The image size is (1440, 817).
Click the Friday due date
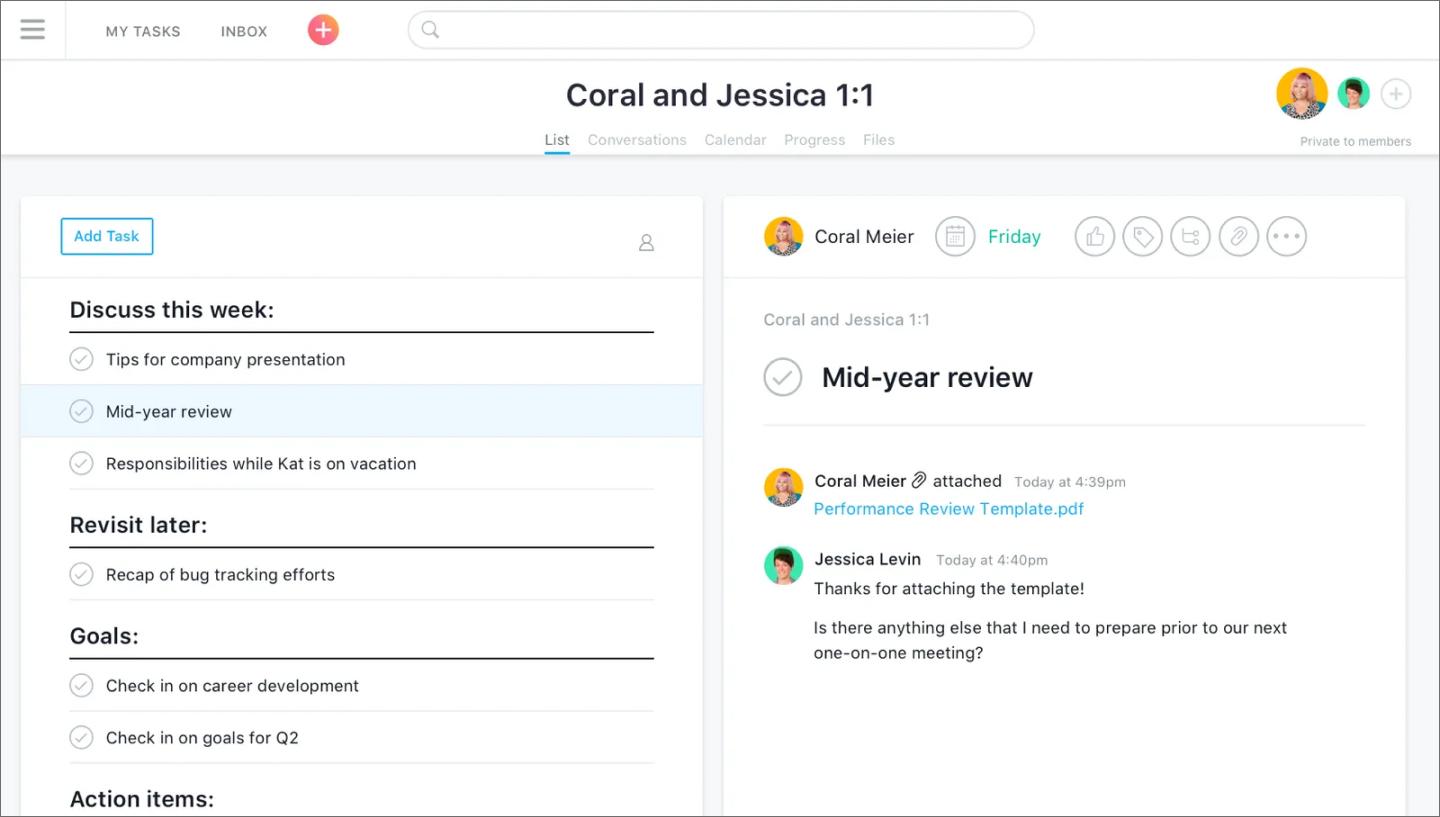tap(1014, 237)
